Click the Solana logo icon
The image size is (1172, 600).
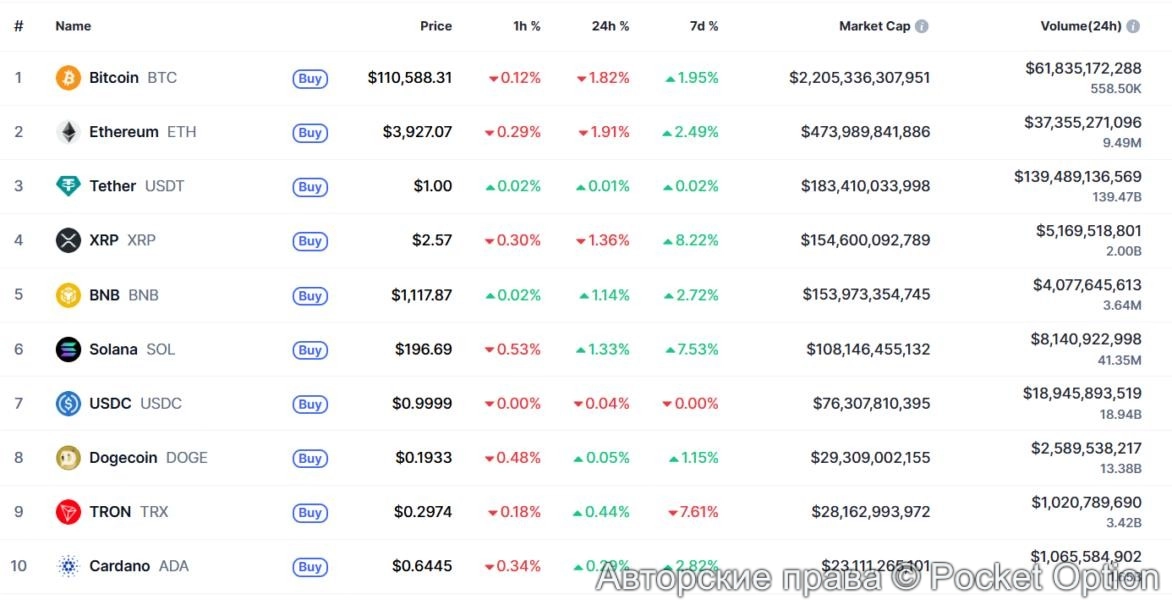[68, 349]
